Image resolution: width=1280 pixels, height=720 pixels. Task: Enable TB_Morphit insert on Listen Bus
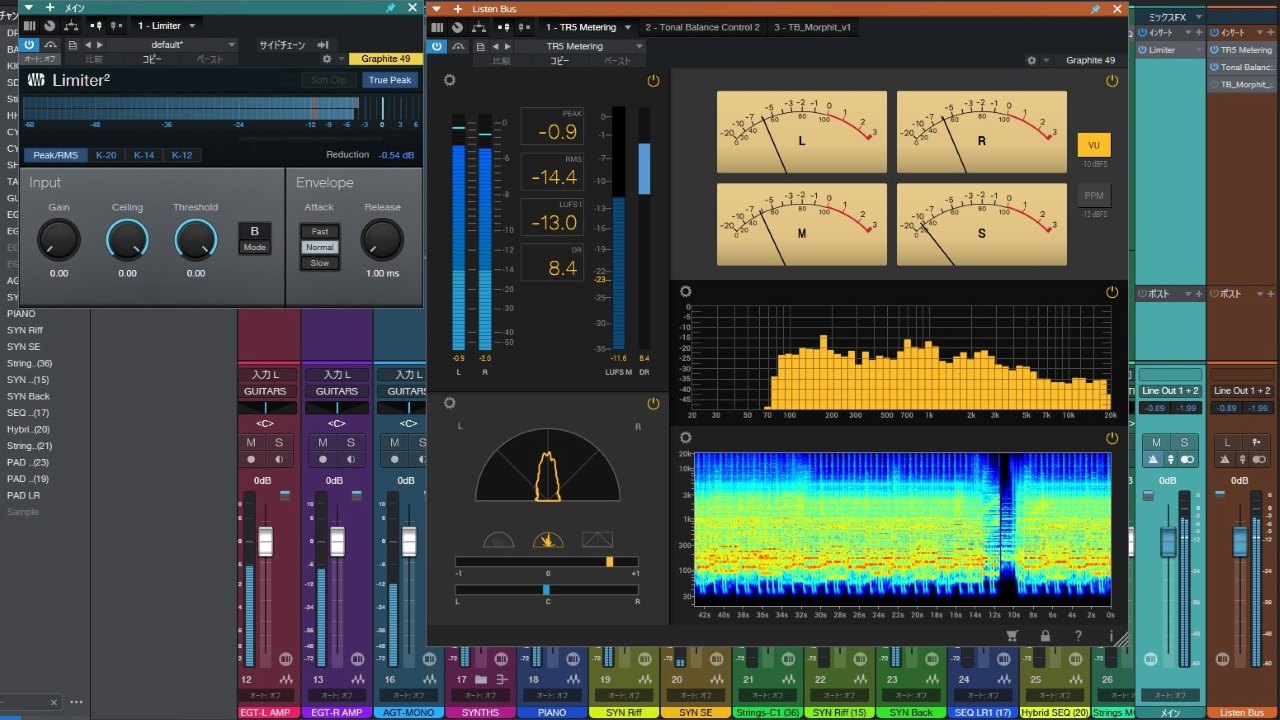click(x=1214, y=85)
